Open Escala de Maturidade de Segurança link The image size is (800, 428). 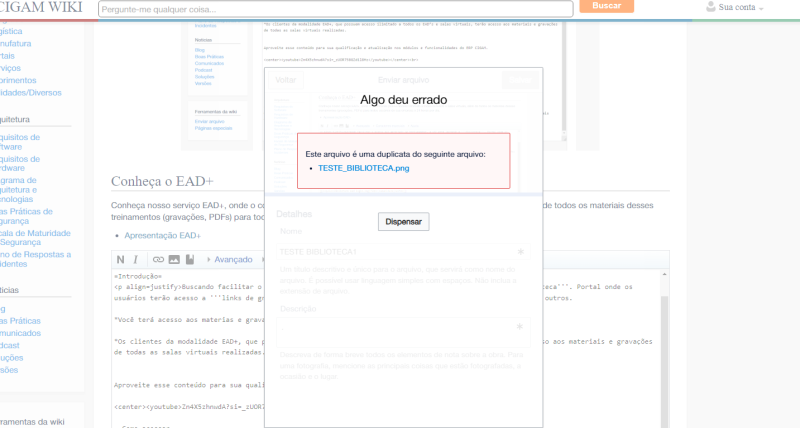(x=35, y=238)
